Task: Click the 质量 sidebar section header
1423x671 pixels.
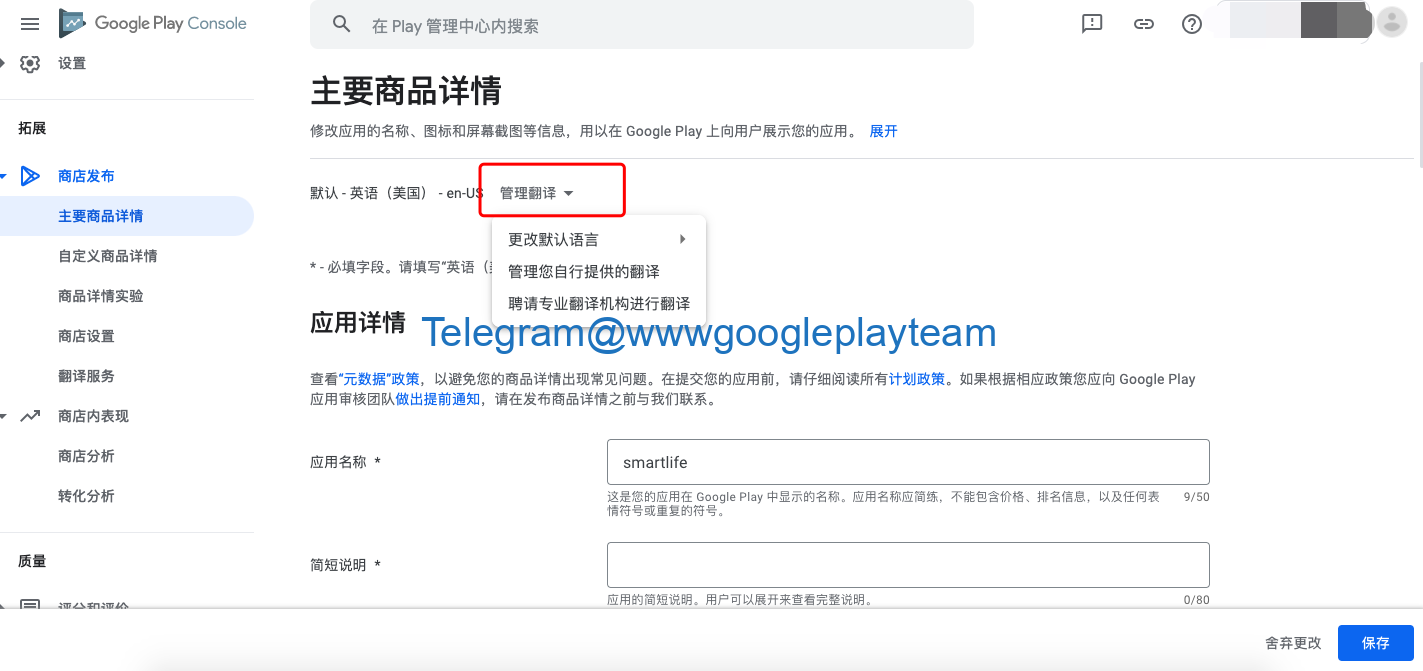Action: pyautogui.click(x=32, y=561)
